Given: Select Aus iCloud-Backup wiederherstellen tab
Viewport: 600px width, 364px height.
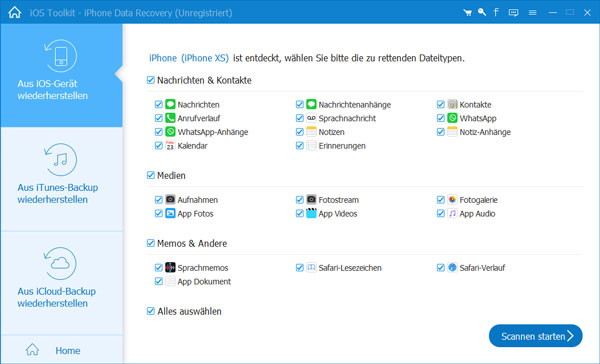Looking at the screenshot, I should pos(61,283).
